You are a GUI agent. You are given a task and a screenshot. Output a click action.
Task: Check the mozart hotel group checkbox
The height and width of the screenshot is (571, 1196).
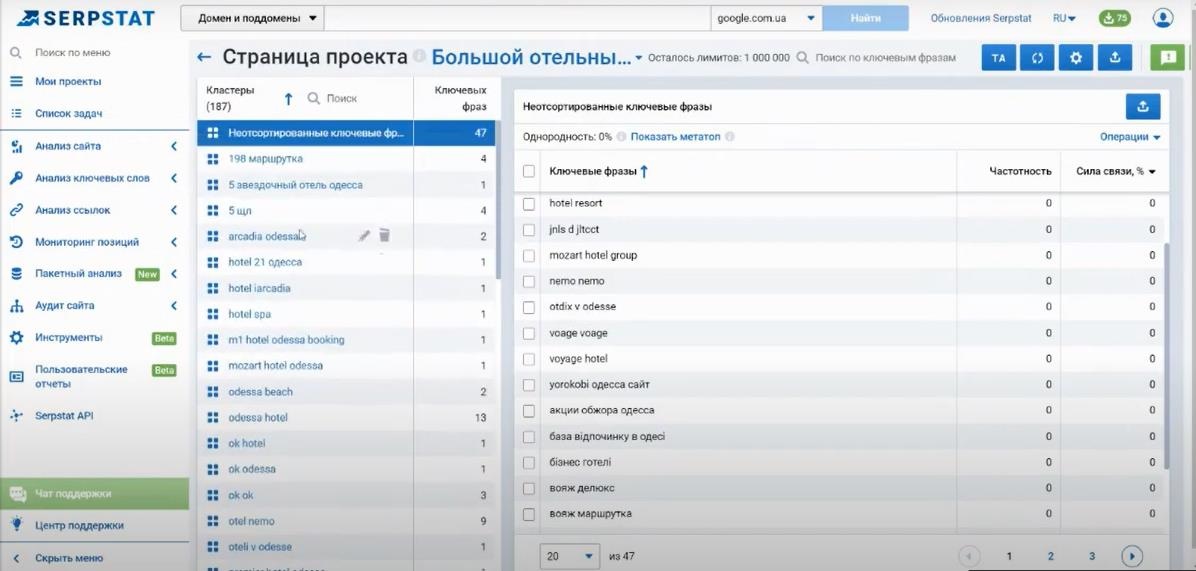[x=529, y=255]
